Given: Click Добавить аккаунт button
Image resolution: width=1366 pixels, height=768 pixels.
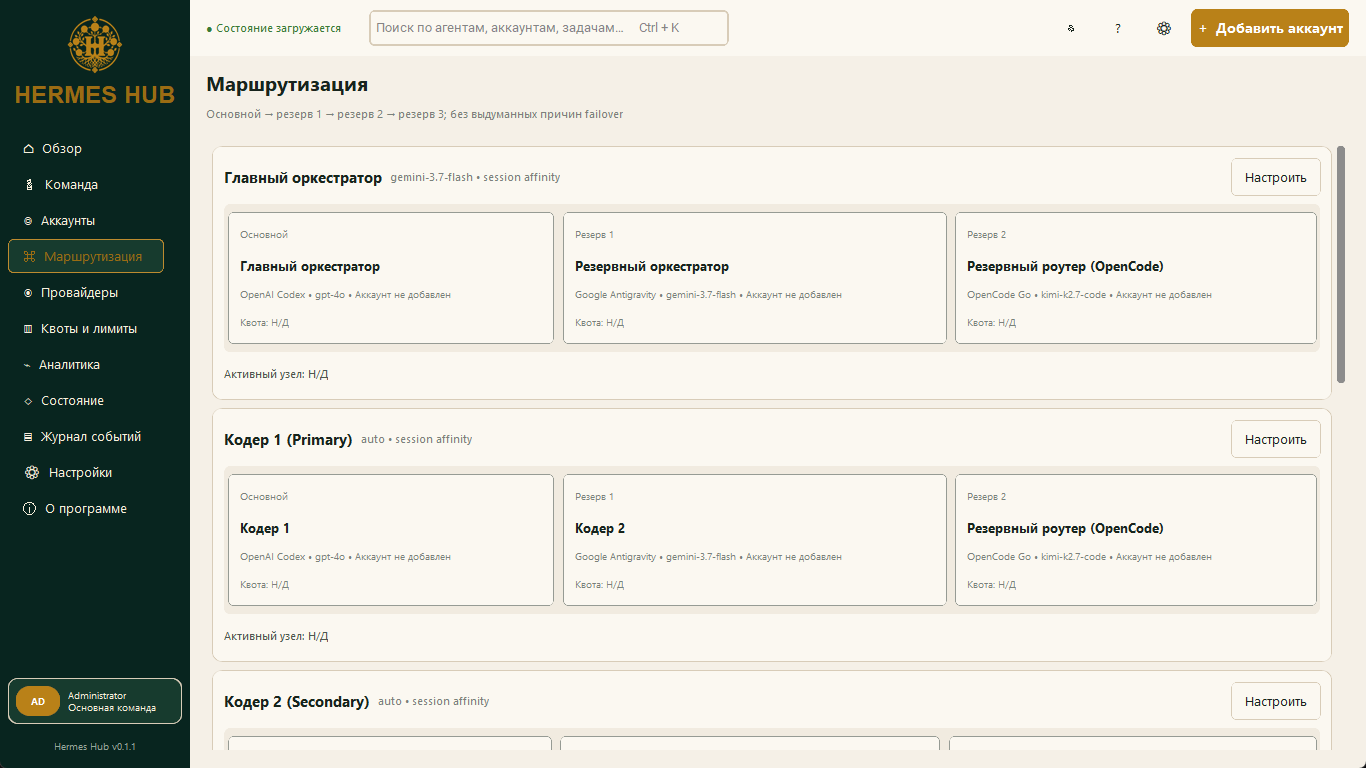Looking at the screenshot, I should 1270,28.
